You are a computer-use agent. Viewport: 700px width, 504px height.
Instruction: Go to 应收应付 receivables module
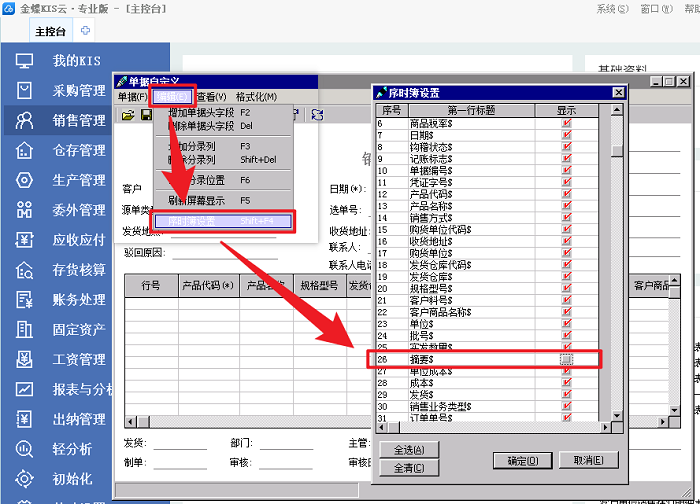coord(78,241)
